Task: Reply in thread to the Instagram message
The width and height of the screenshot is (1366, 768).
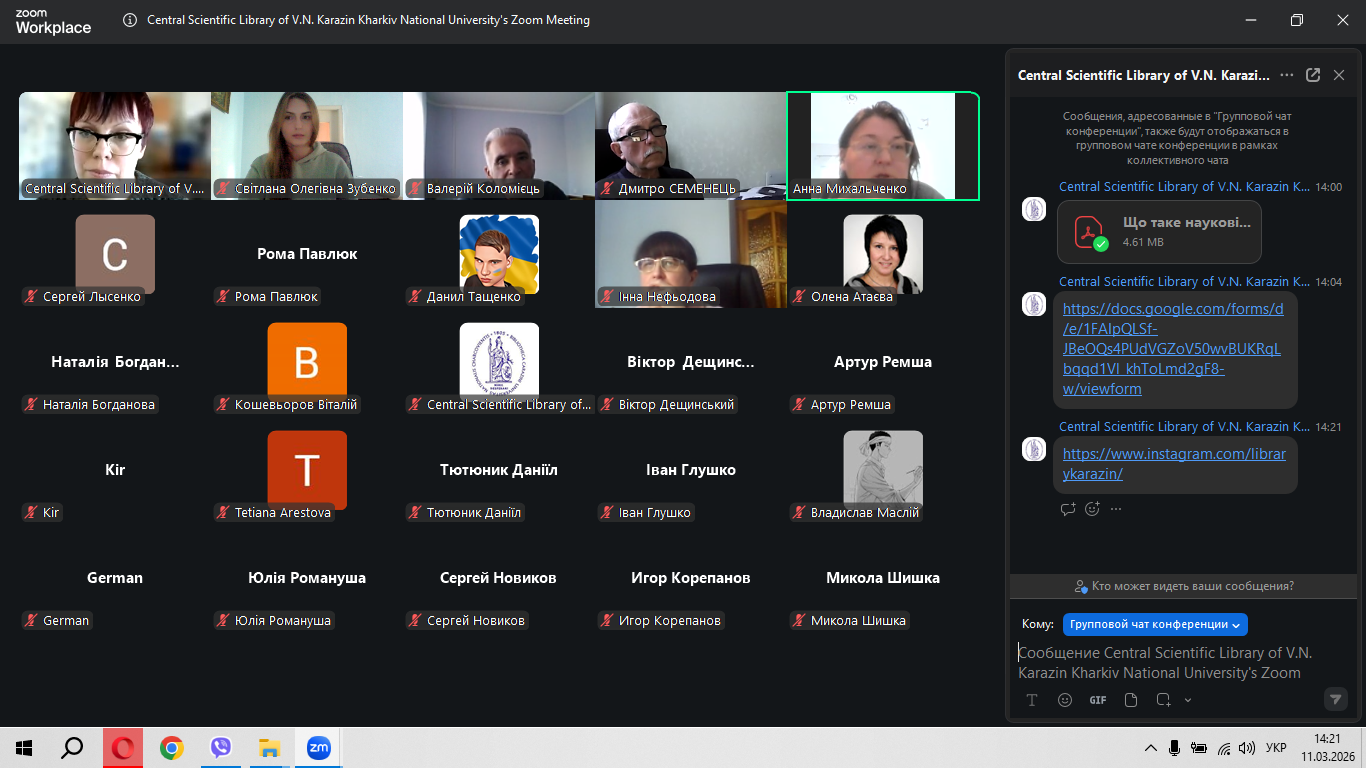Action: click(1068, 509)
